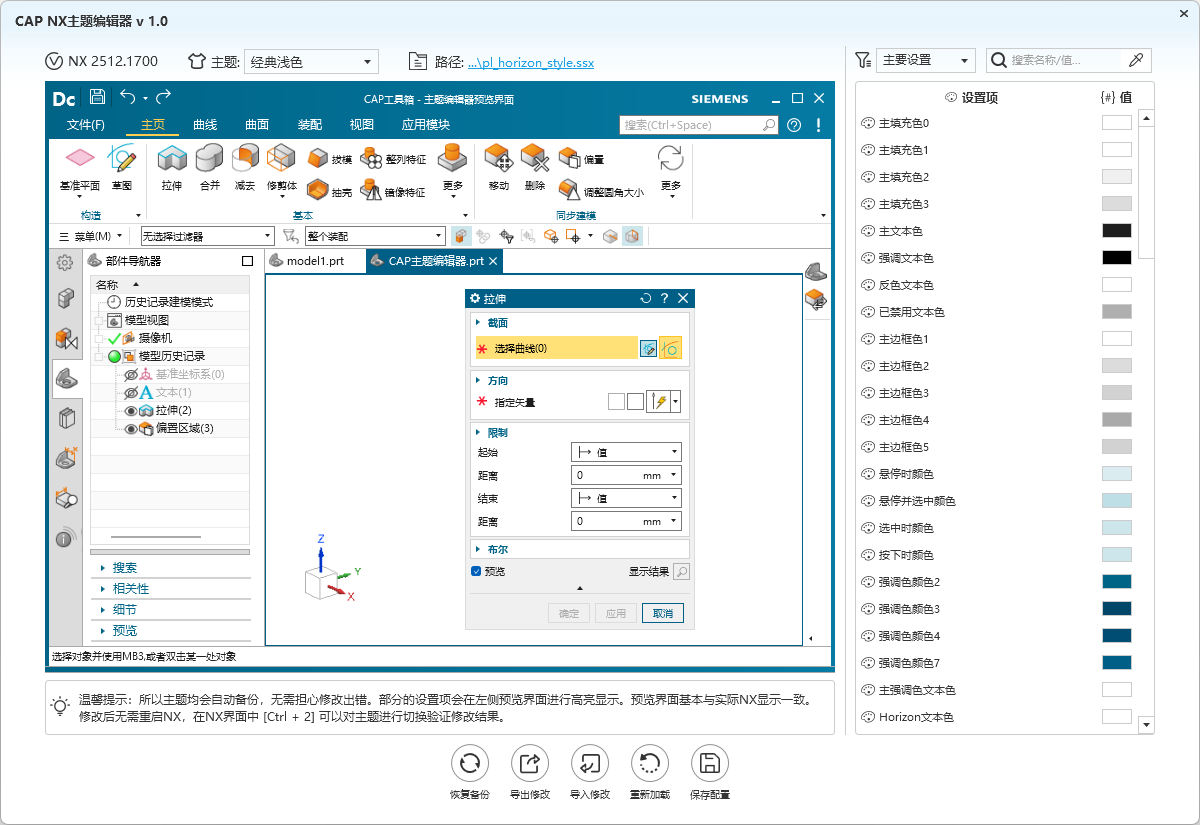
Task: Click the color picker eyedropper in search box
Action: click(x=1136, y=60)
